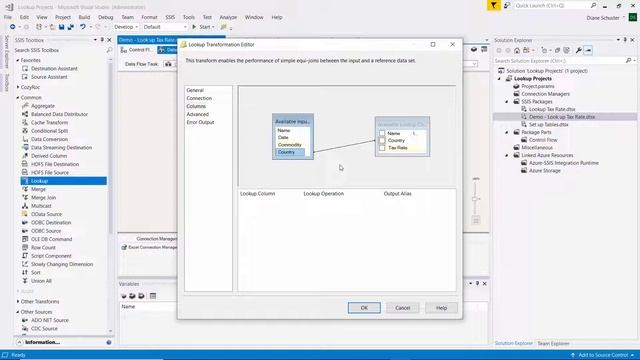Select the Sort transform
This screenshot has width=640, height=360.
(x=36, y=273)
